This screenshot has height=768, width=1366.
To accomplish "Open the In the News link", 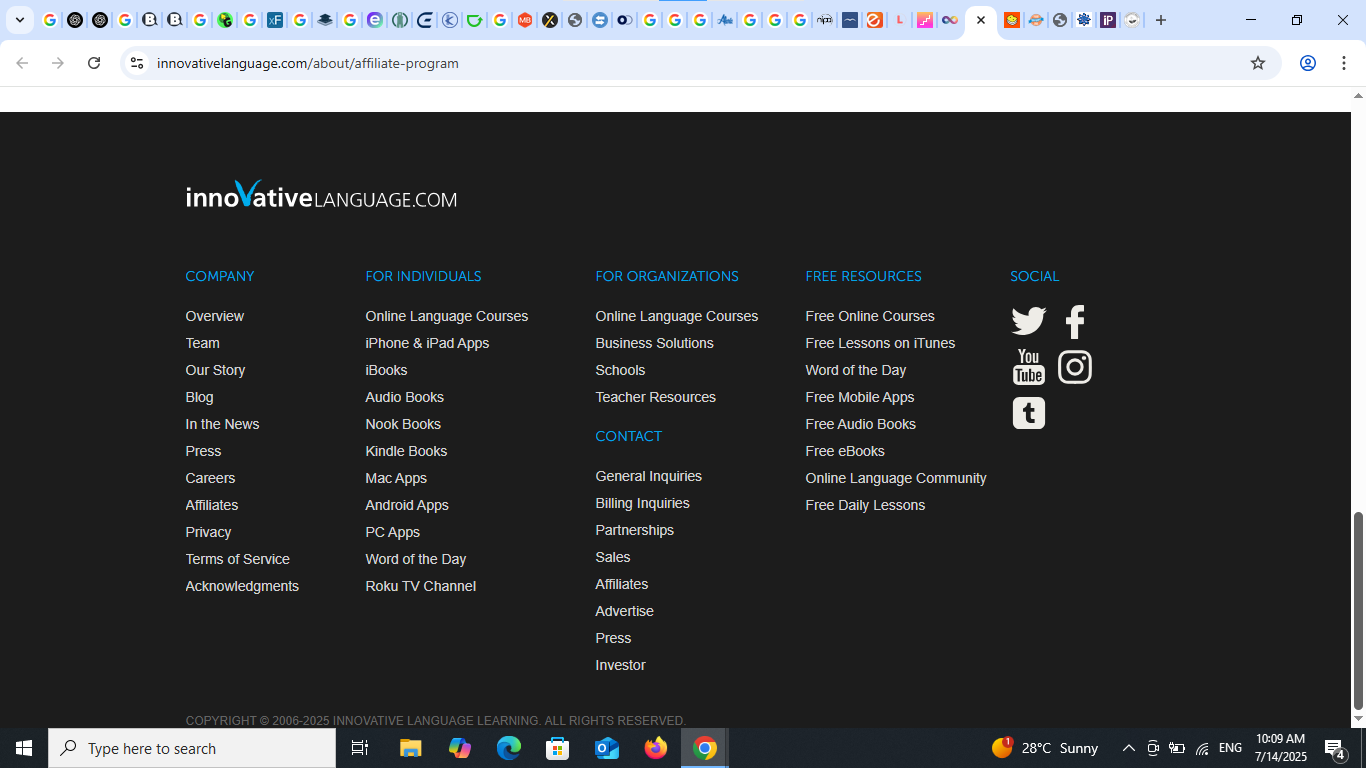I will click(222, 424).
